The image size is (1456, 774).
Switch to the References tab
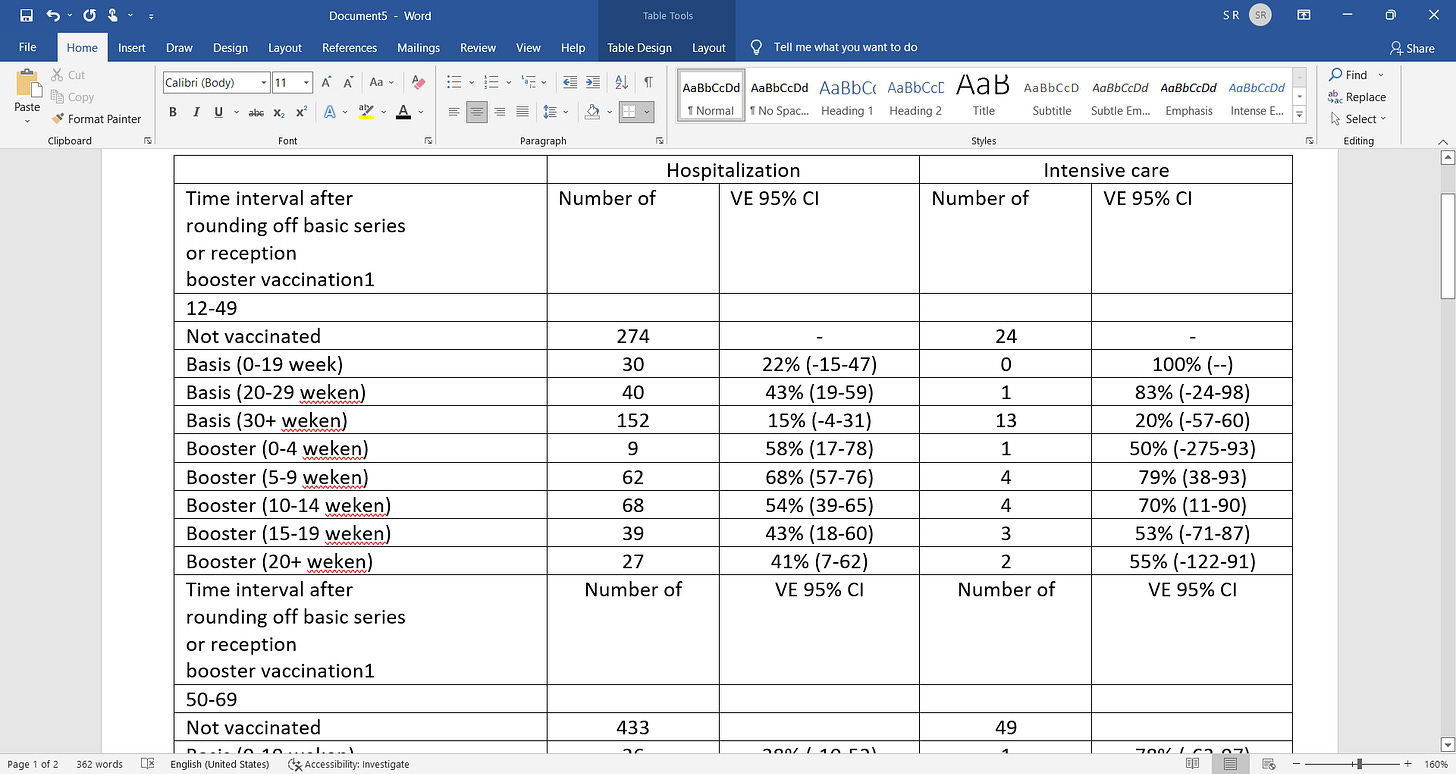pos(349,47)
